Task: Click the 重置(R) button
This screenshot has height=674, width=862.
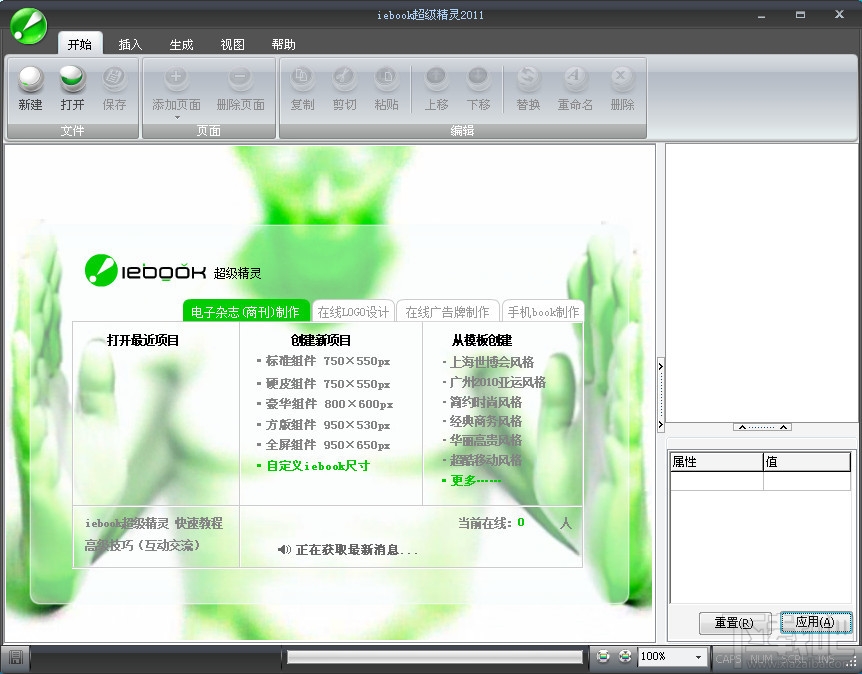Action: 734,622
